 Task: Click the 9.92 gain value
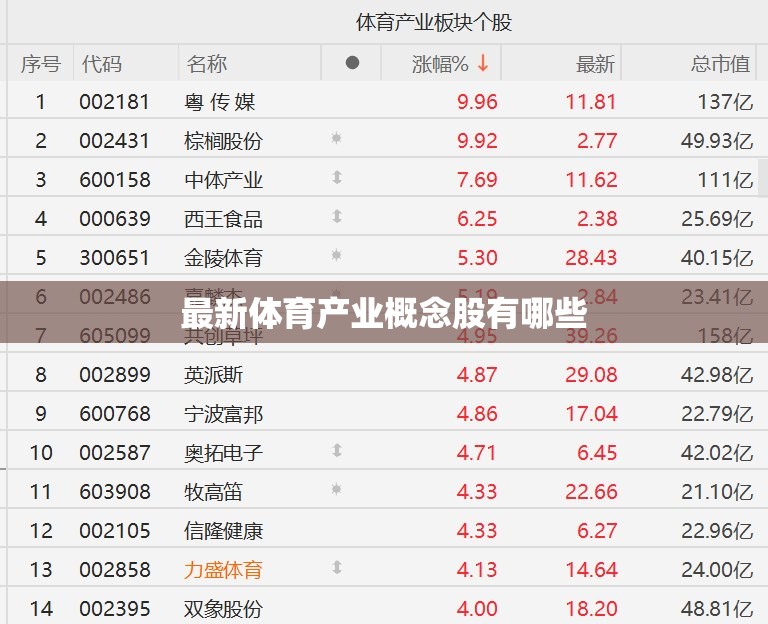pyautogui.click(x=477, y=141)
